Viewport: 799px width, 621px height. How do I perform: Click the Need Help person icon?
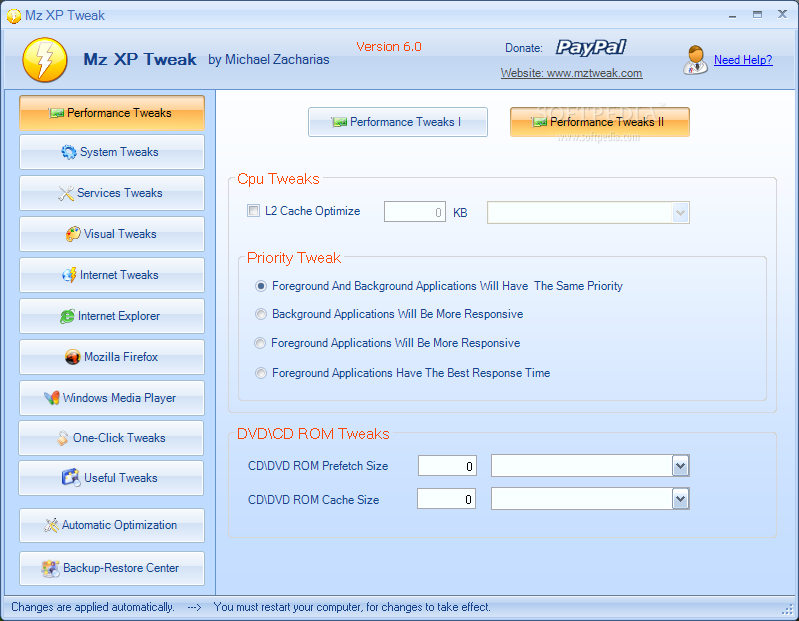(x=695, y=60)
